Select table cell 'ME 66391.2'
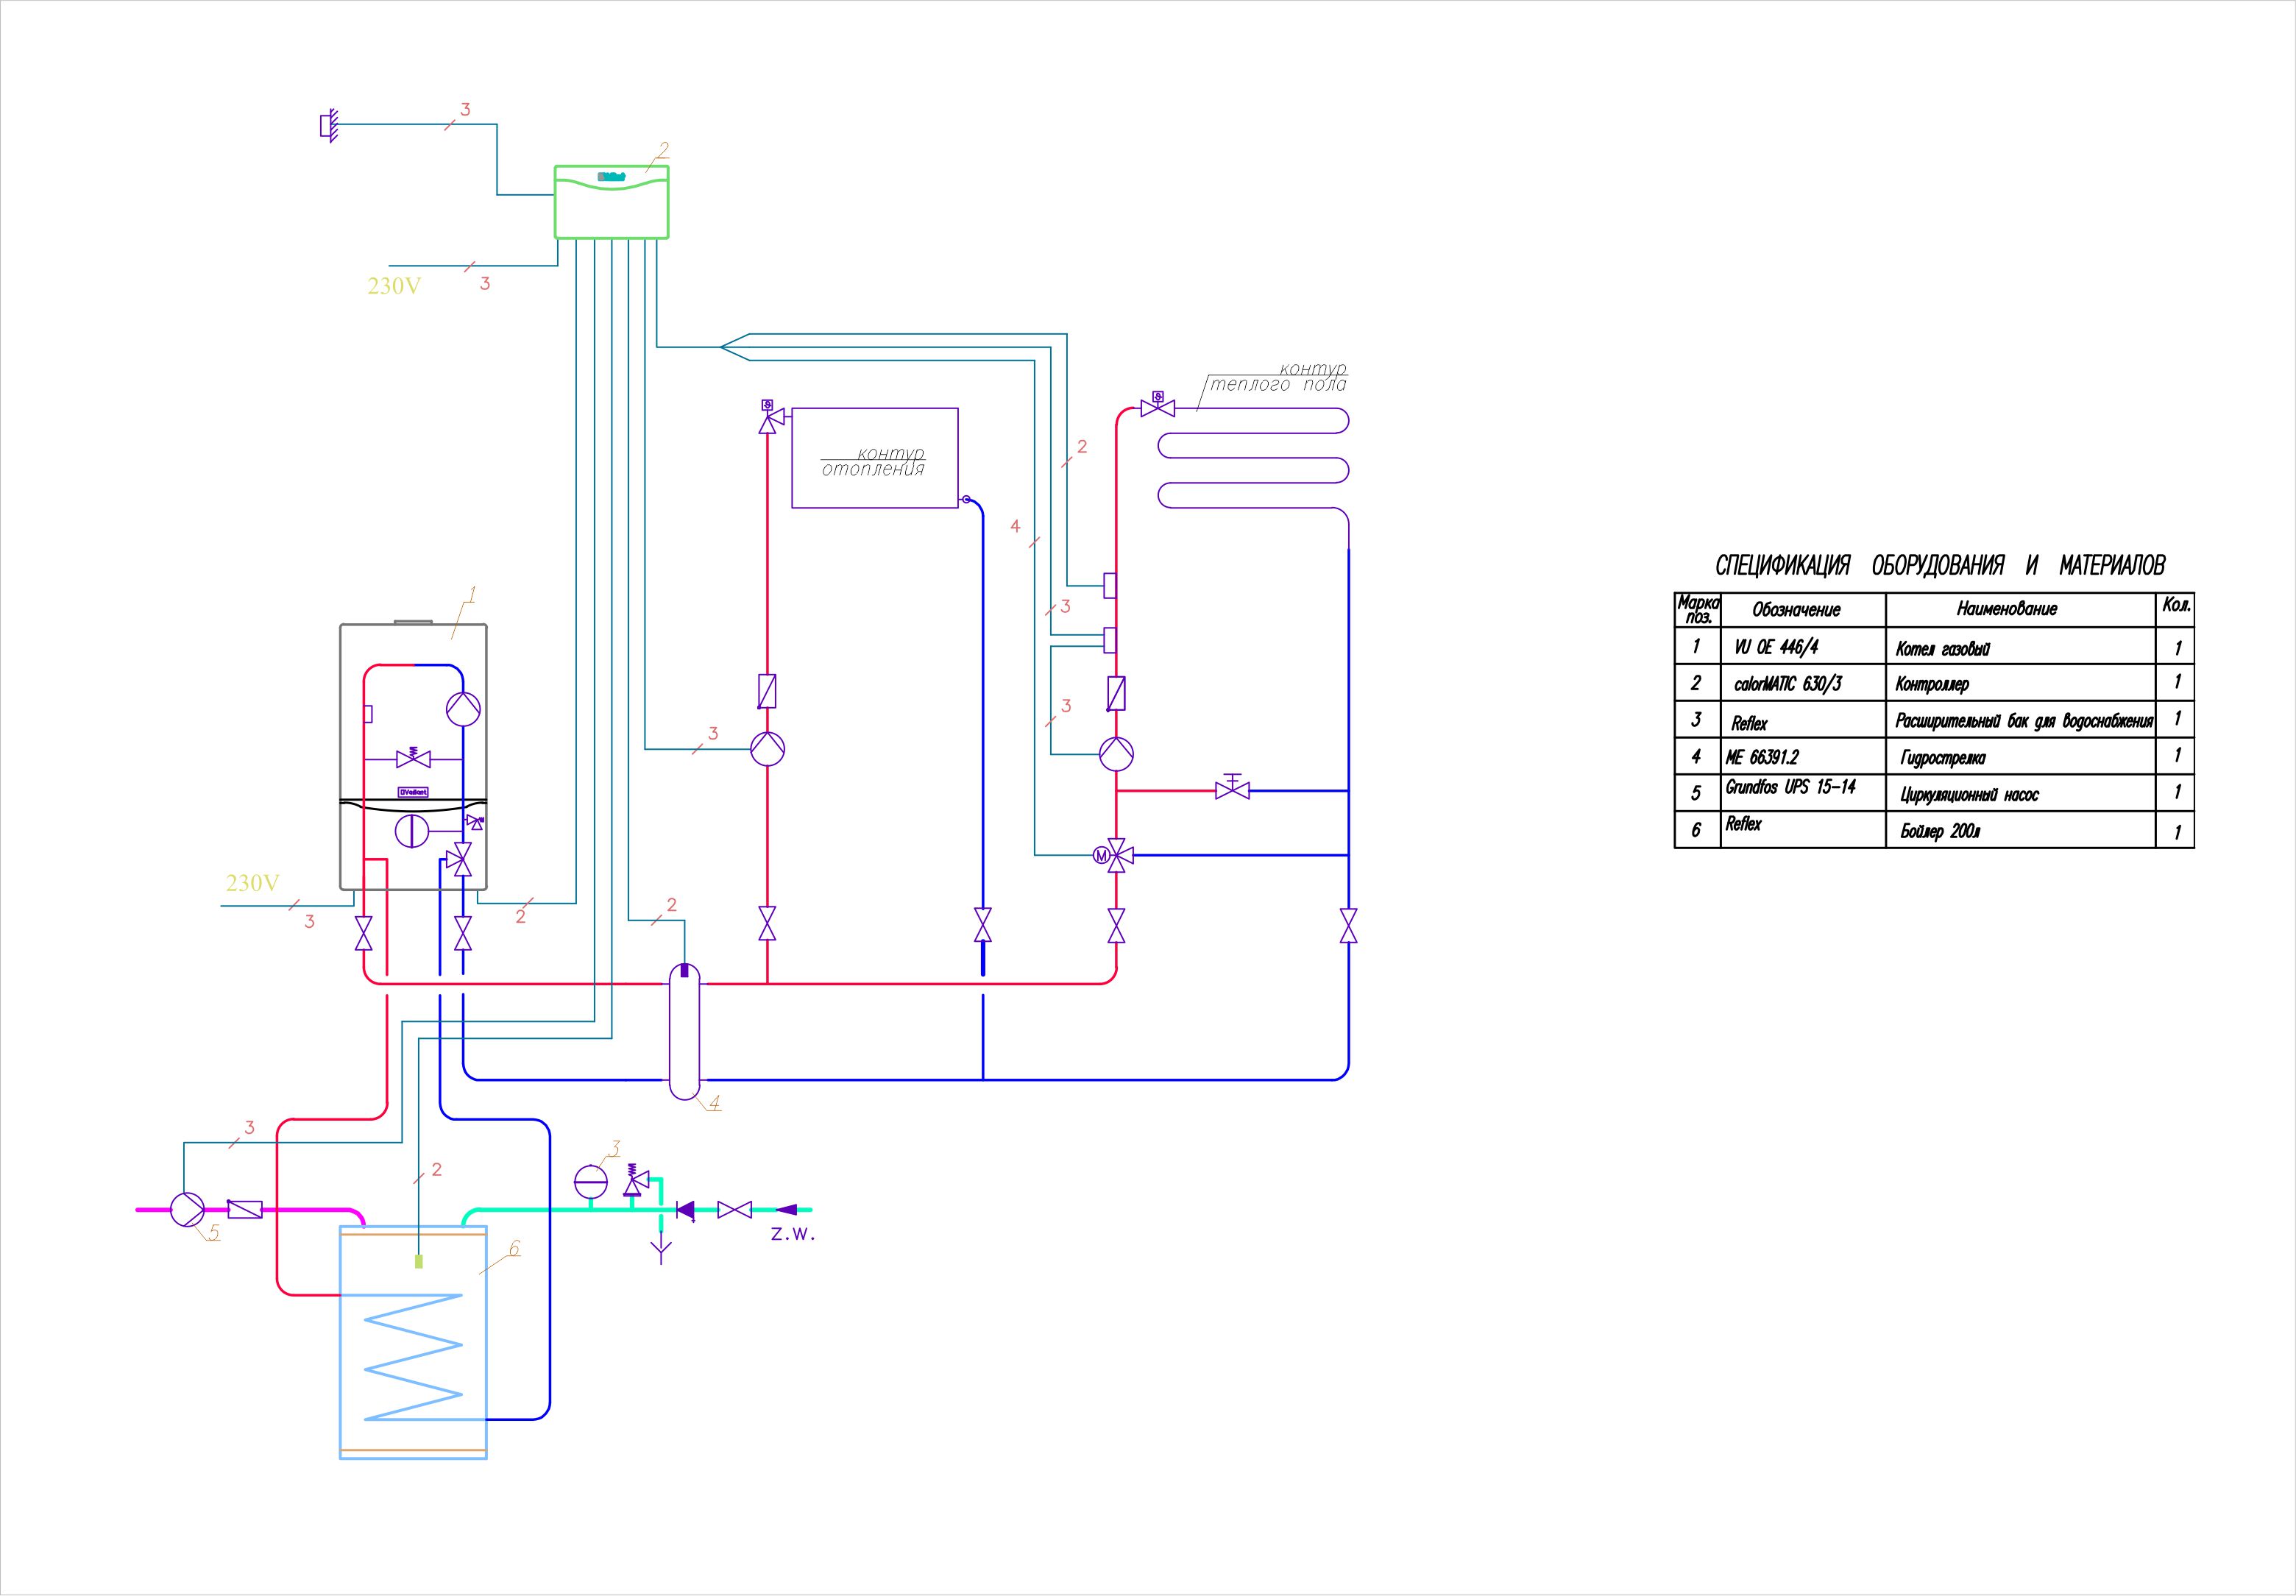The image size is (2296, 1596). pos(1762,758)
